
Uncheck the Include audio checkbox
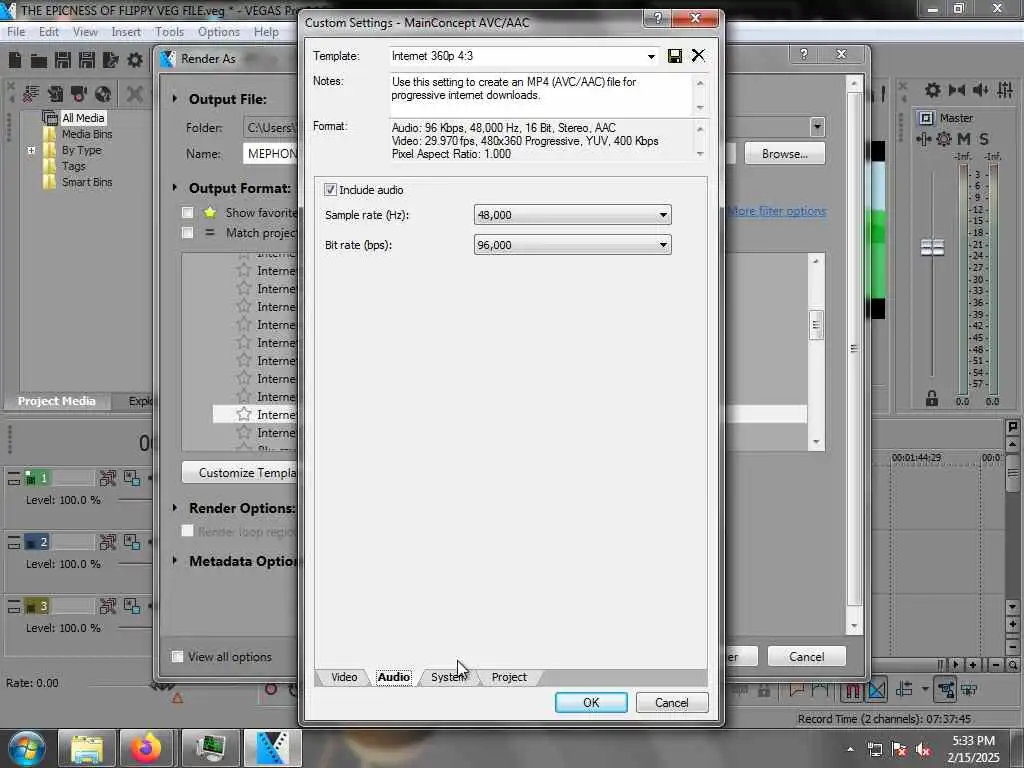[330, 189]
